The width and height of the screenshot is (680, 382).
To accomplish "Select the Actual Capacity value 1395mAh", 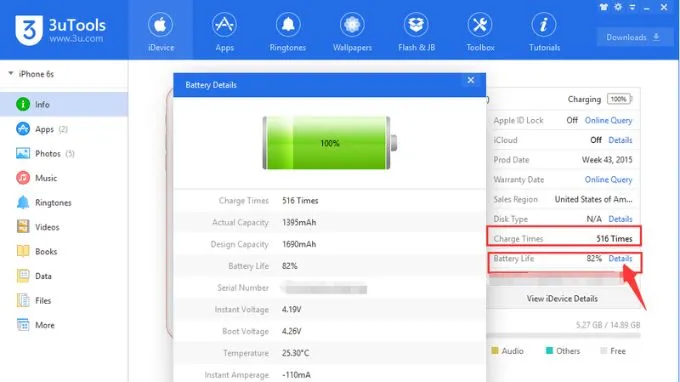I will click(299, 222).
